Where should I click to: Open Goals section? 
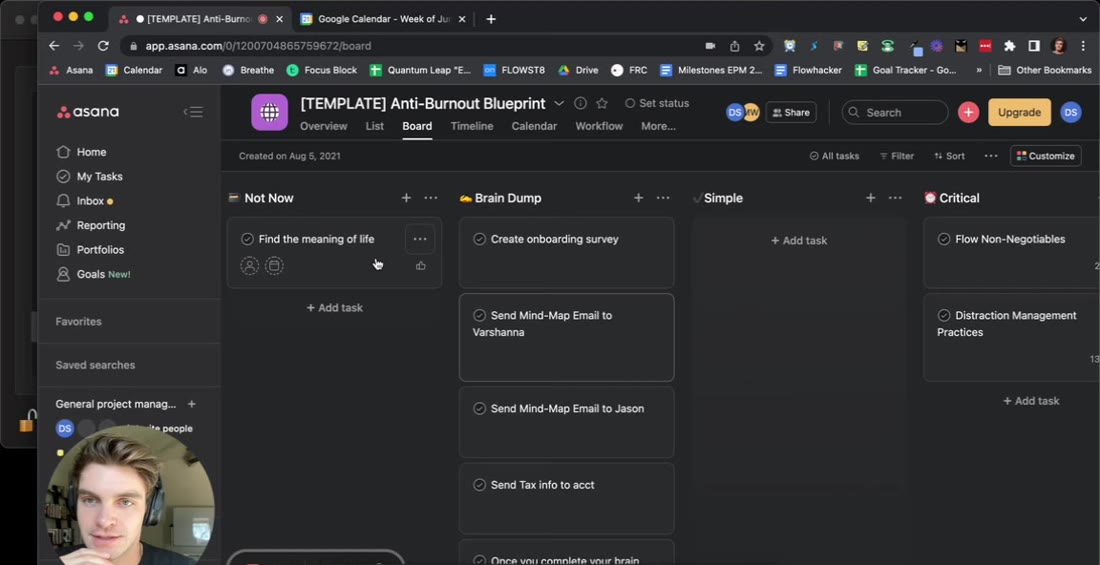pyautogui.click(x=93, y=274)
